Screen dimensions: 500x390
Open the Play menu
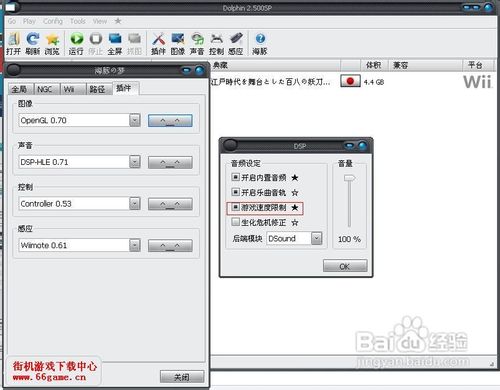click(x=29, y=21)
